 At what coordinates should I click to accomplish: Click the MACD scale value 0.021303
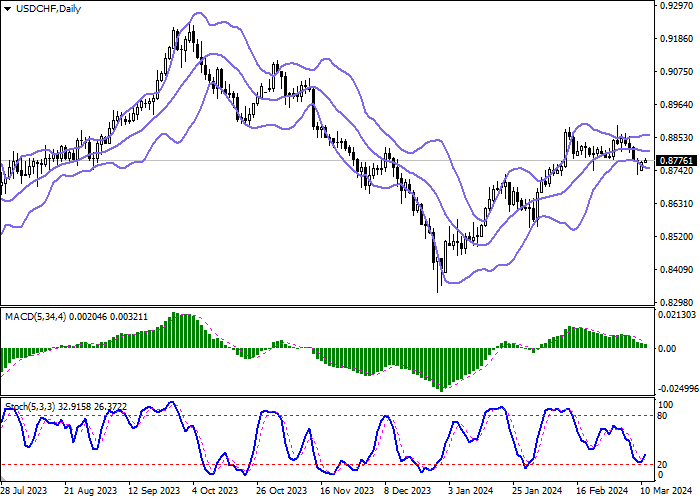pos(677,315)
